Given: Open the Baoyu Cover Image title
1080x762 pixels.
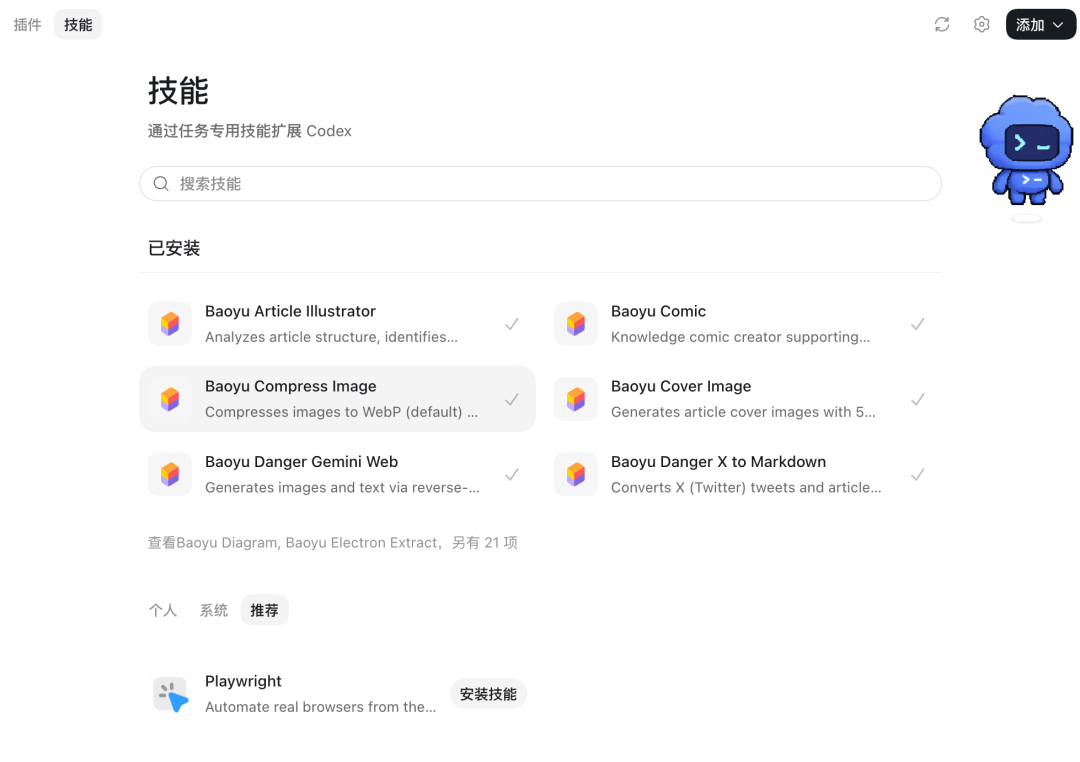Looking at the screenshot, I should pyautogui.click(x=681, y=387).
